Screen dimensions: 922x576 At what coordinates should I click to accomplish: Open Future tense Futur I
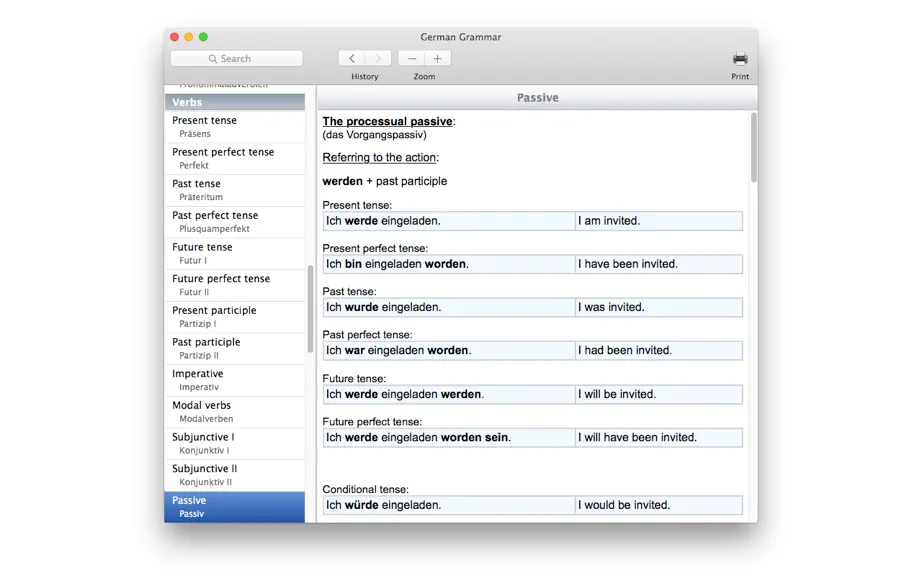(235, 253)
